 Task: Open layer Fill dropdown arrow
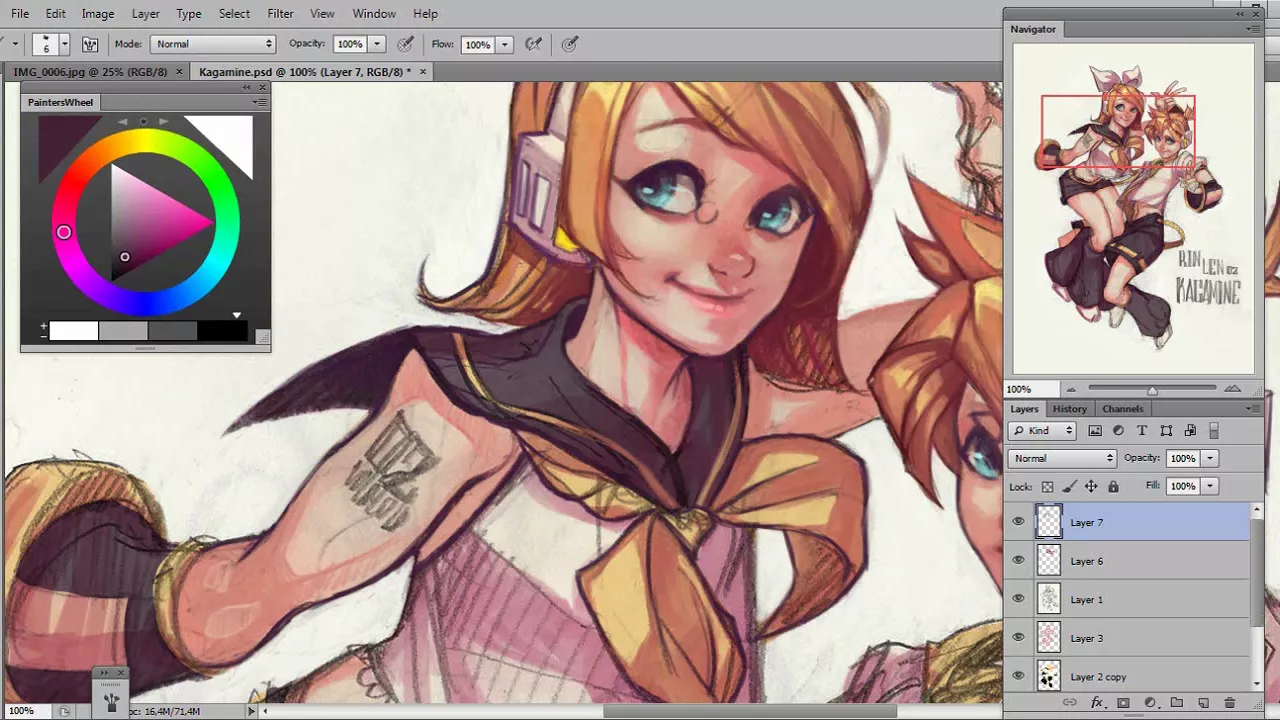pos(1210,486)
